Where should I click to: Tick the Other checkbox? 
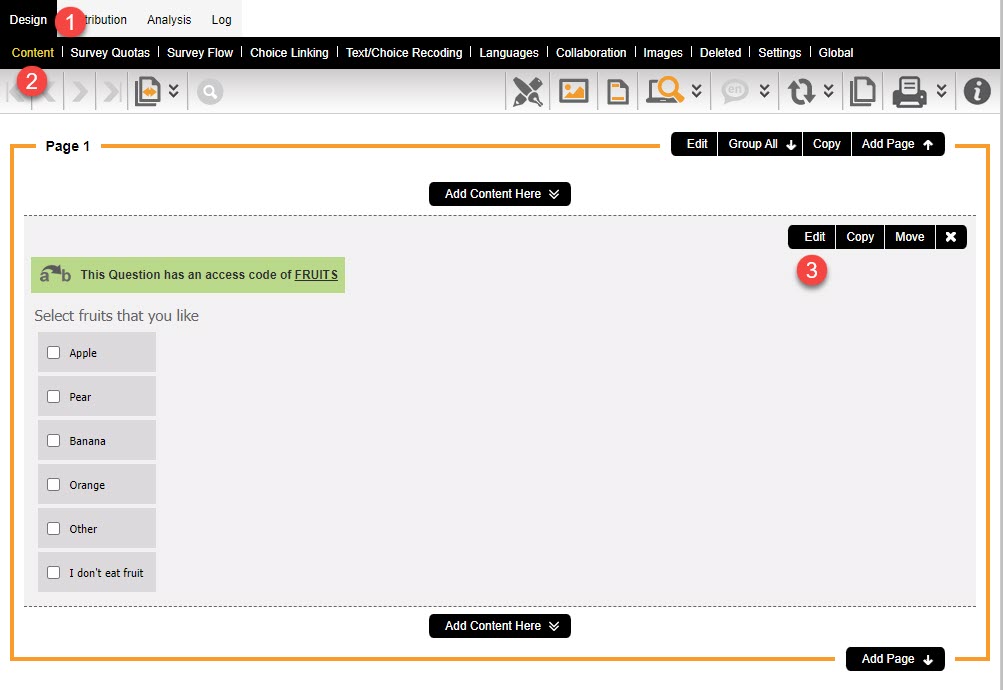coord(54,528)
